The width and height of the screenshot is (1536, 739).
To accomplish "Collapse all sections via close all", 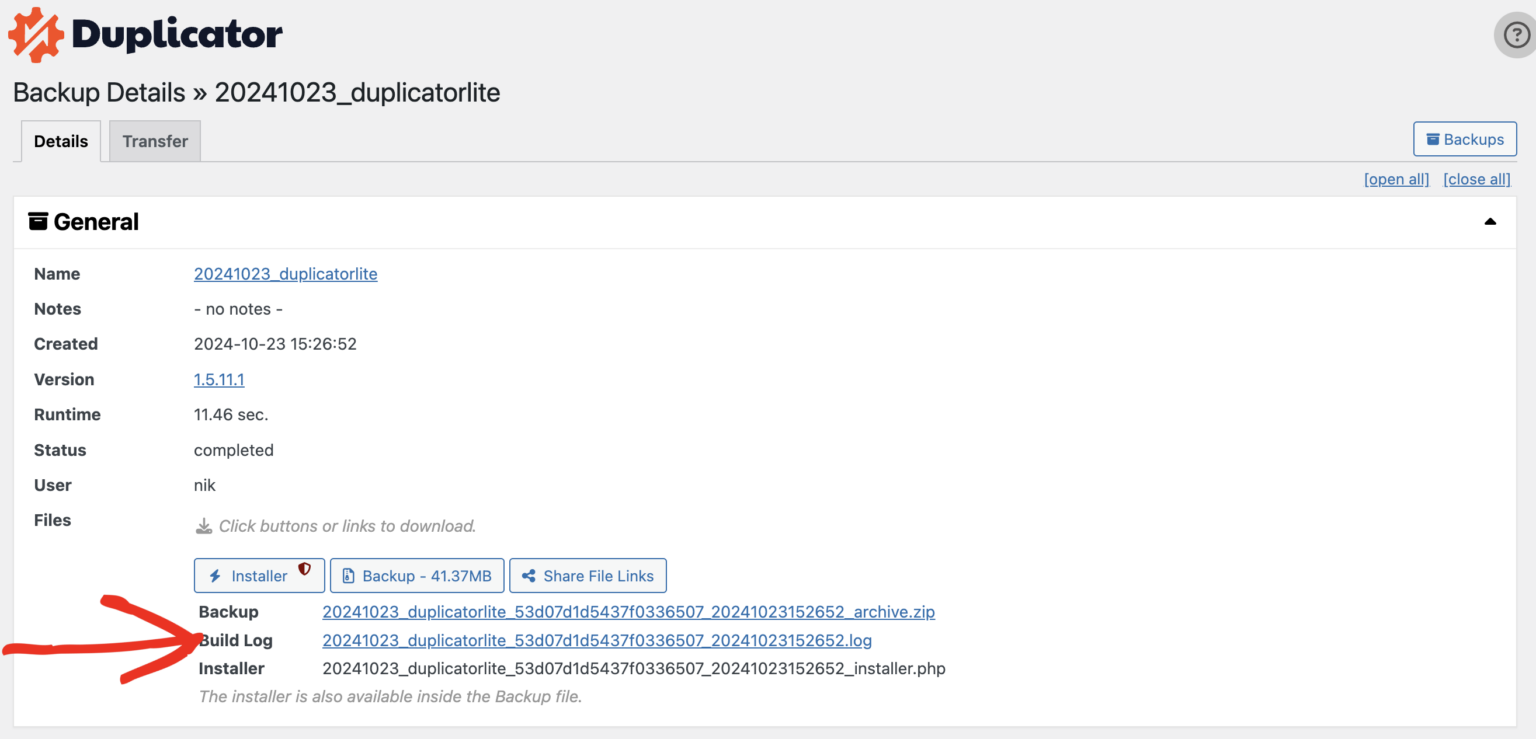I will (x=1476, y=179).
